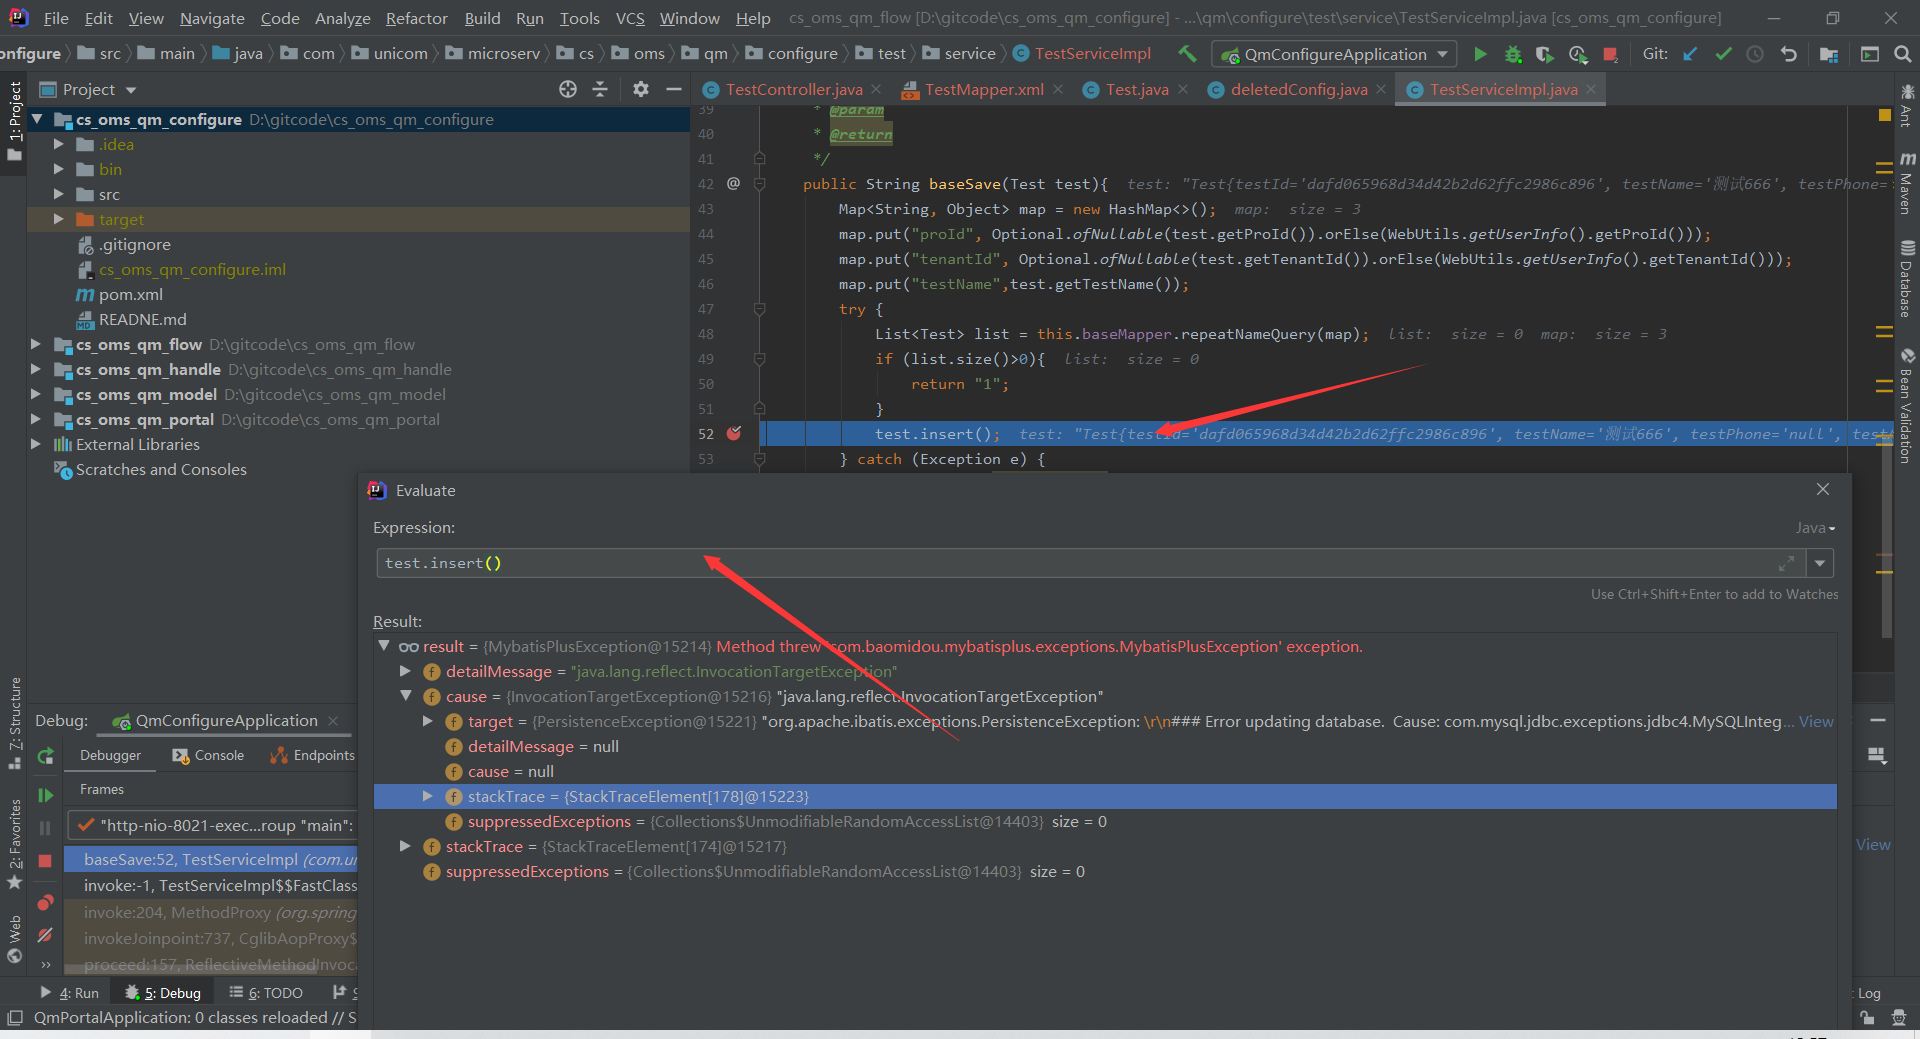
Task: Open the Refactor menu
Action: [x=416, y=18]
